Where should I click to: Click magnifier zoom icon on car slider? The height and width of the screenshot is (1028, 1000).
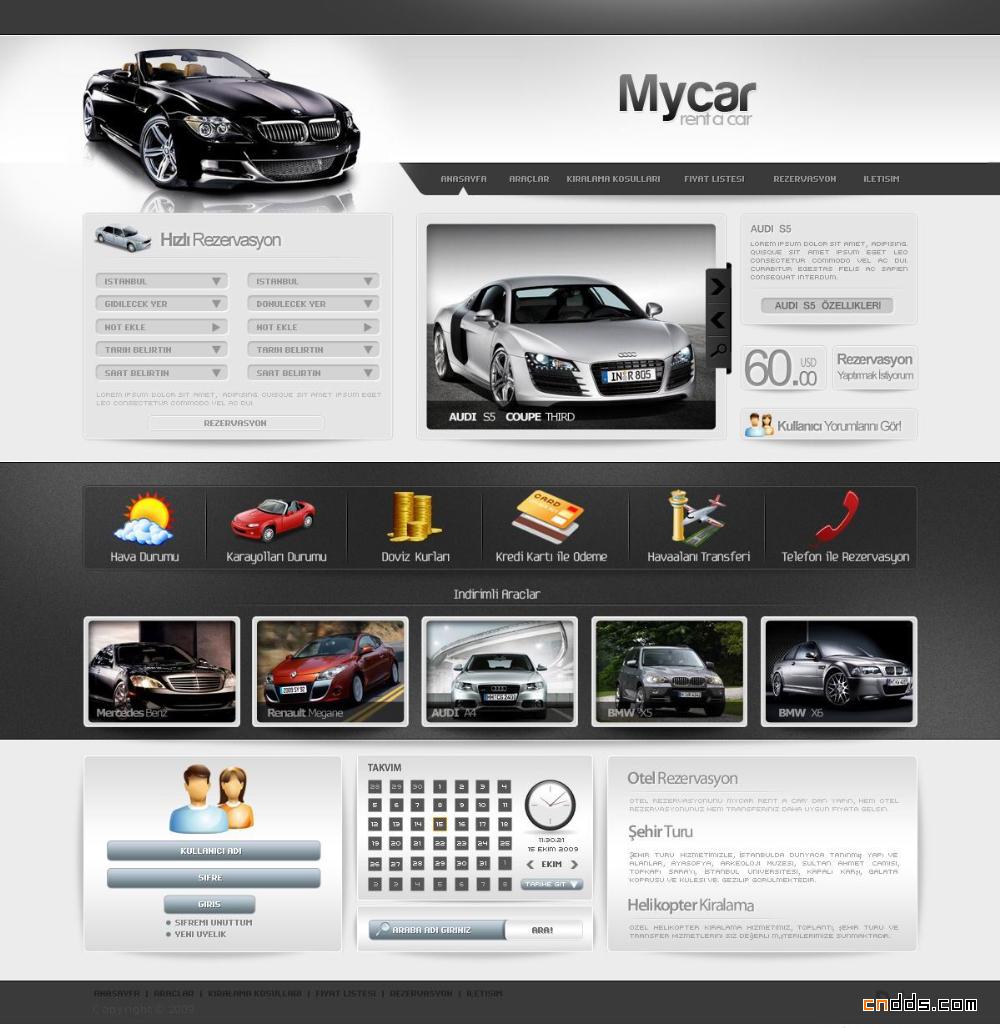[718, 349]
